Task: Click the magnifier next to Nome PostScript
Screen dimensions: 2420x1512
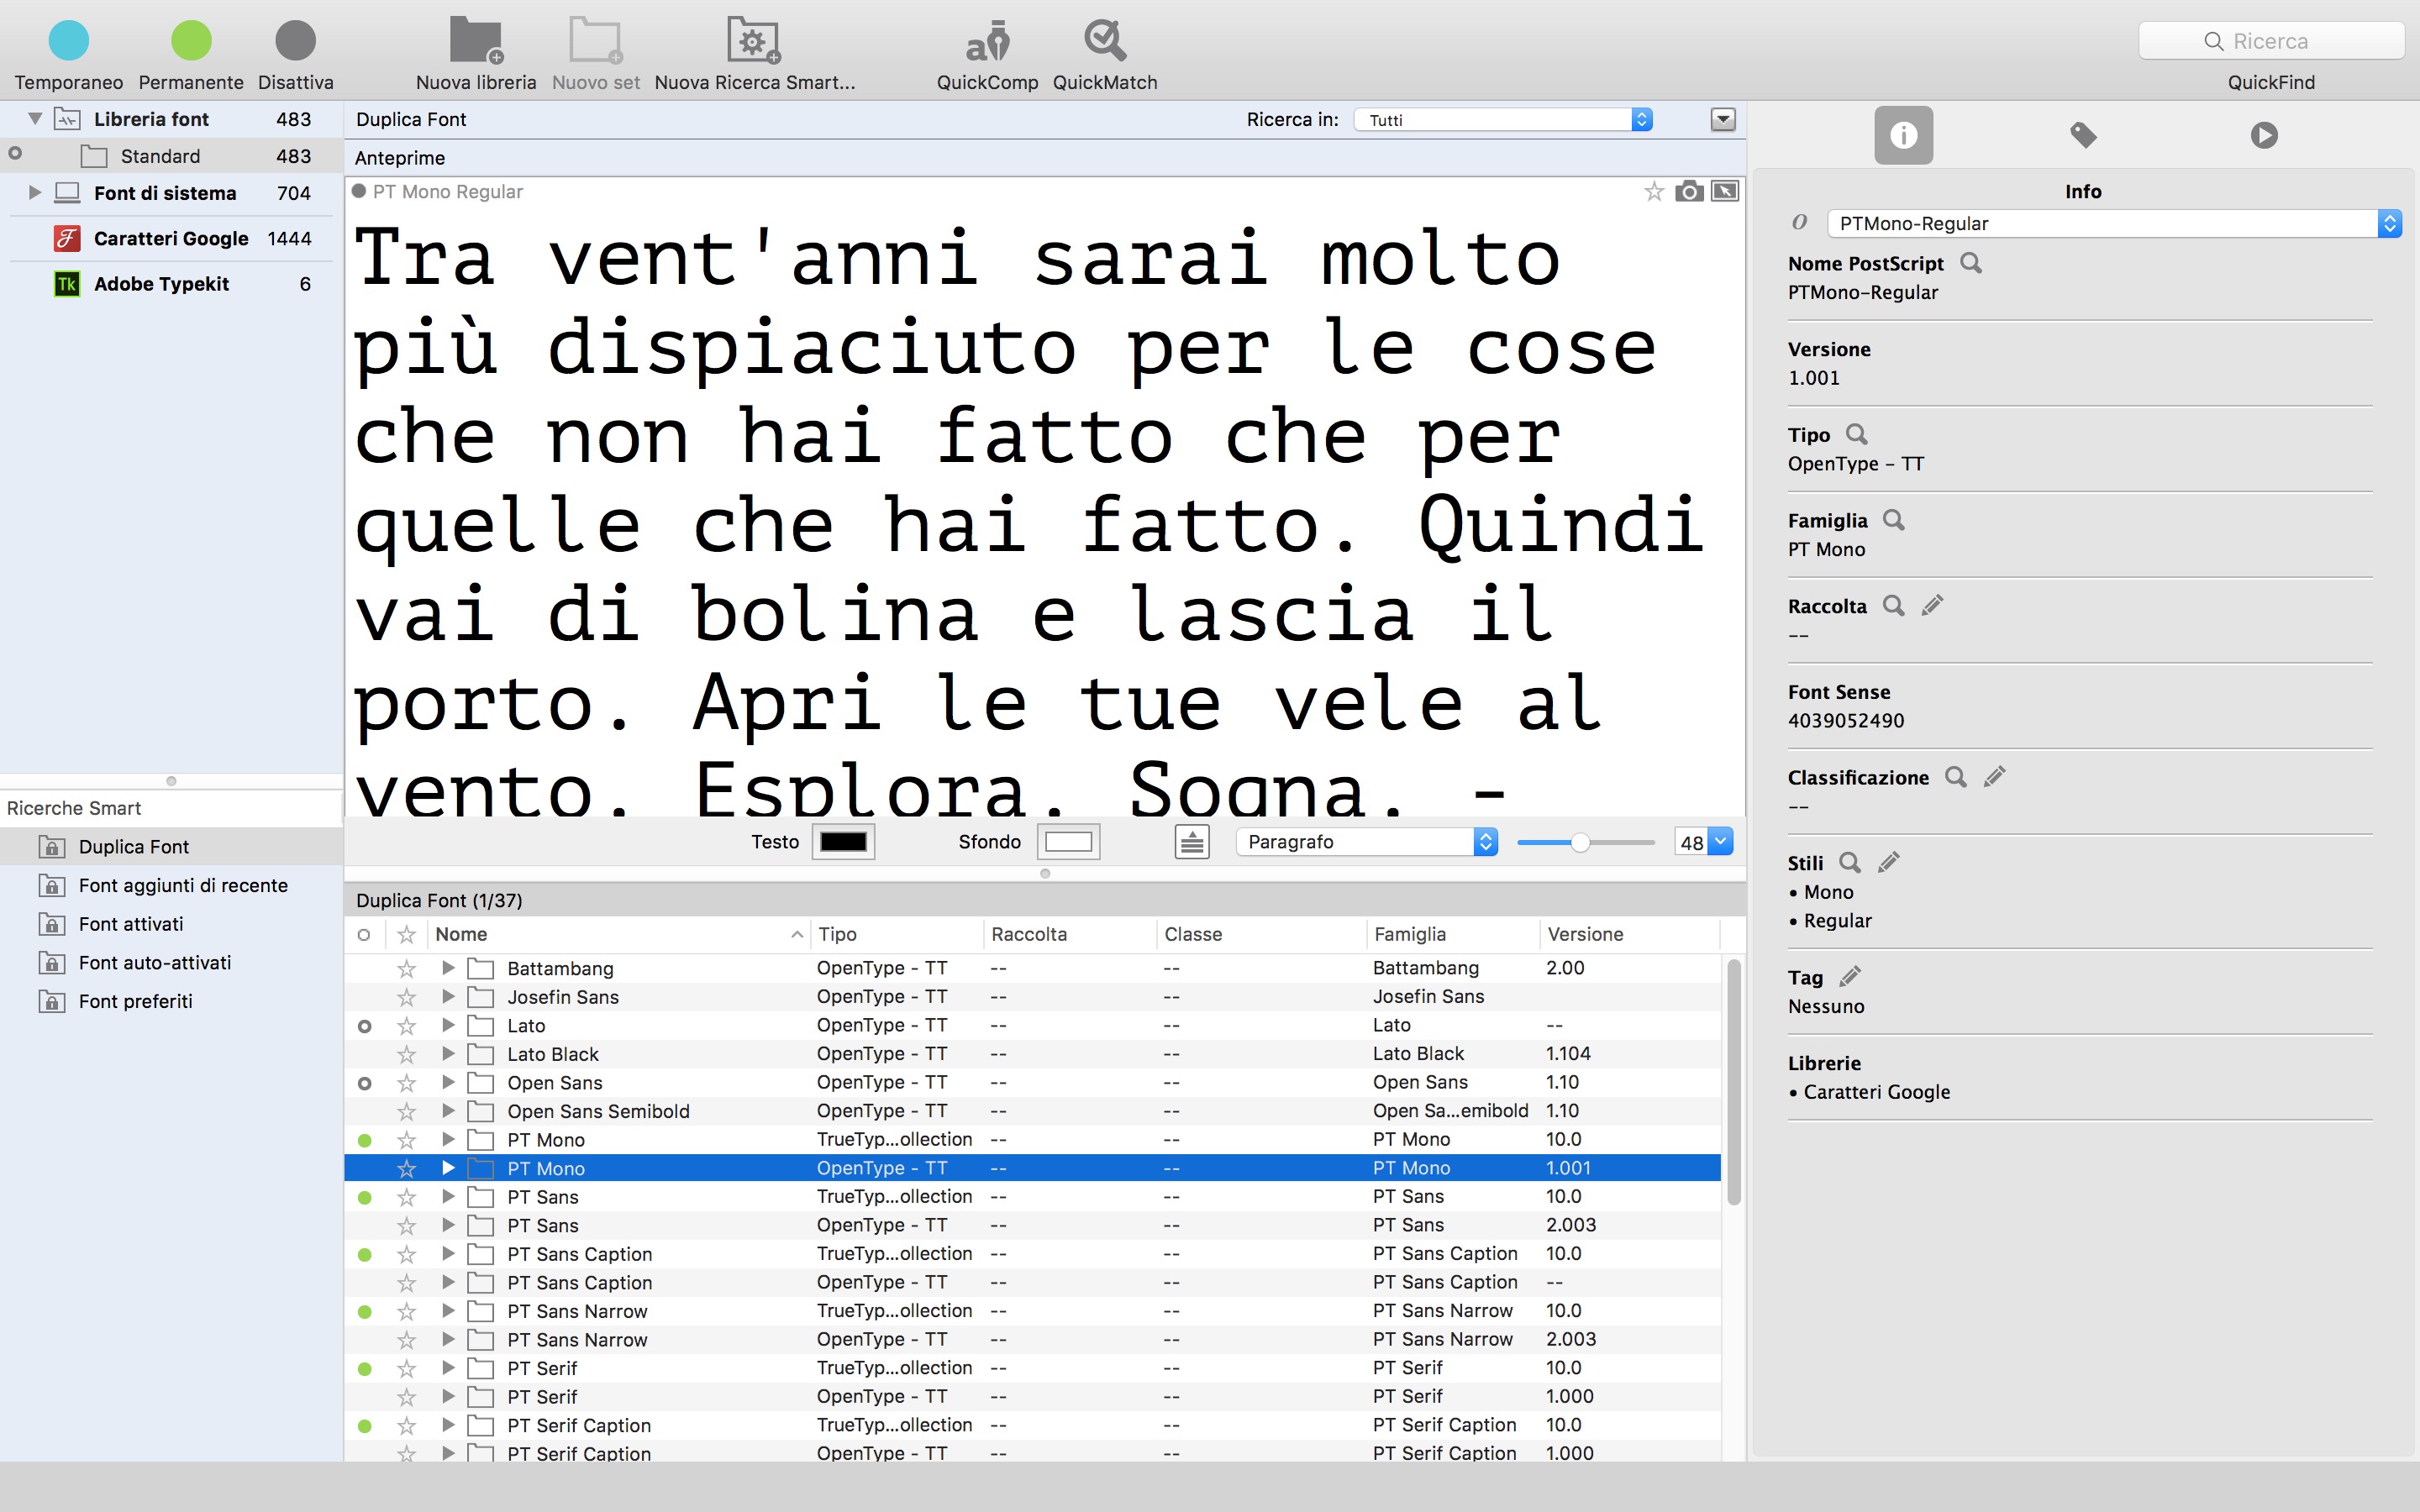Action: (x=1971, y=263)
